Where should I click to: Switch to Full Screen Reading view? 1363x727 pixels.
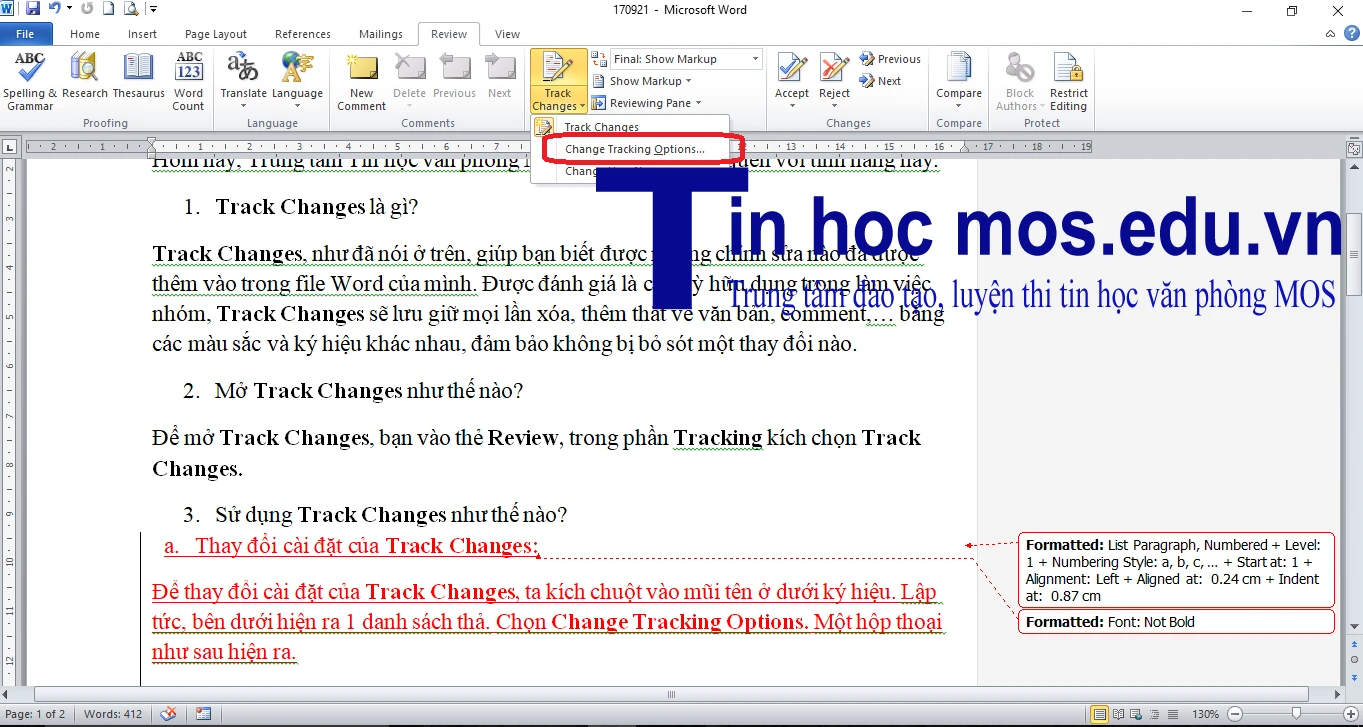tap(1118, 714)
